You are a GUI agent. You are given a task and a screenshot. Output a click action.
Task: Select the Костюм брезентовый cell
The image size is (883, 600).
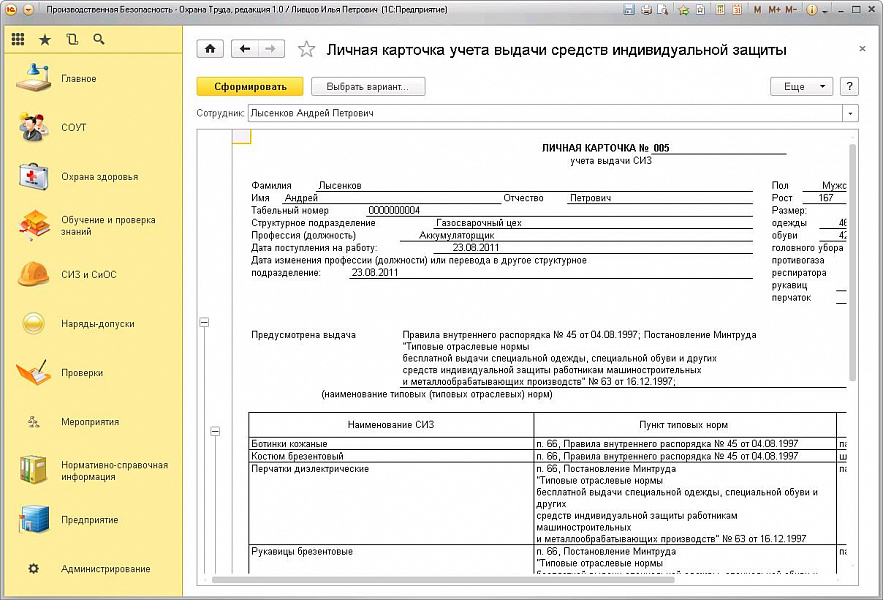pos(391,456)
